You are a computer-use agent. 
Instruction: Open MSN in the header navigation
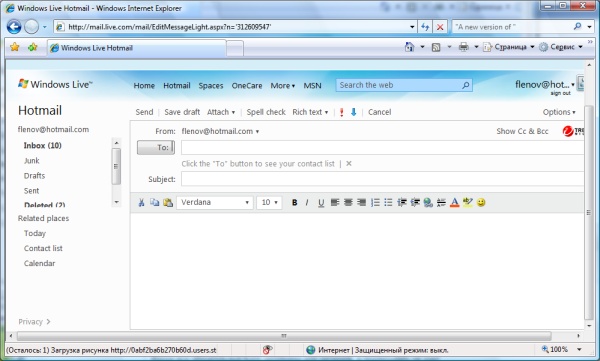click(312, 85)
